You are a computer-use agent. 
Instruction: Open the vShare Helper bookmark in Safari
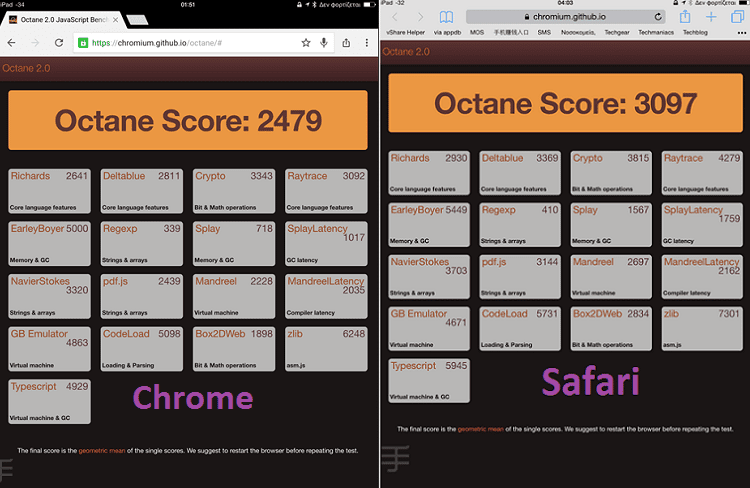[x=406, y=33]
